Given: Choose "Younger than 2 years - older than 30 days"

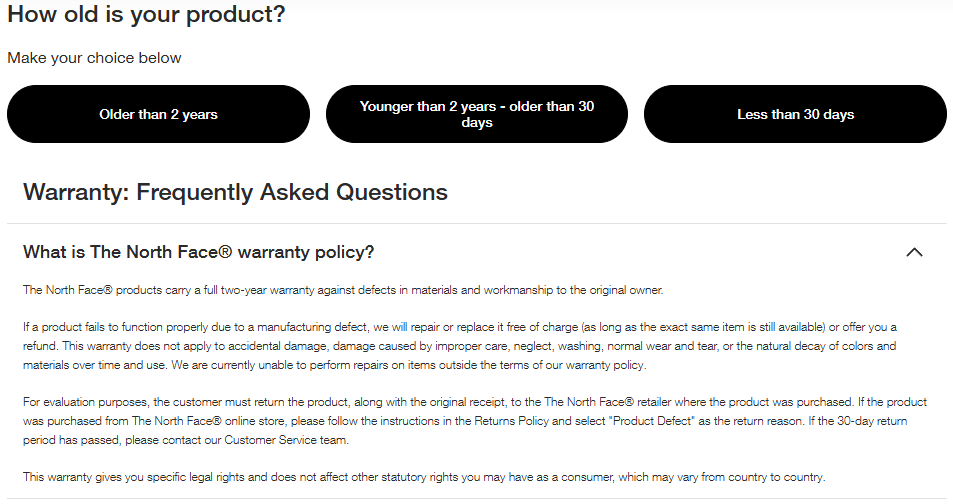Looking at the screenshot, I should pyautogui.click(x=476, y=114).
